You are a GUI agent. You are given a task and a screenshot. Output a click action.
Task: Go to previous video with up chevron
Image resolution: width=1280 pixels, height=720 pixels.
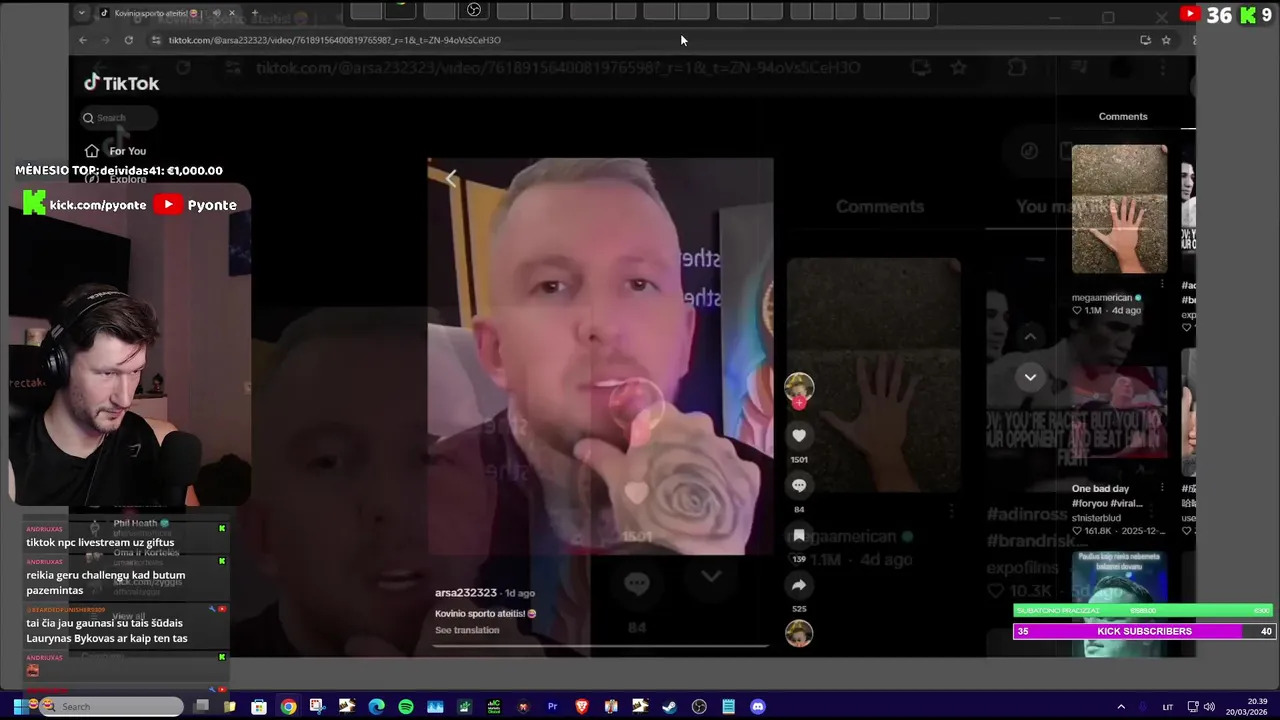[1030, 337]
